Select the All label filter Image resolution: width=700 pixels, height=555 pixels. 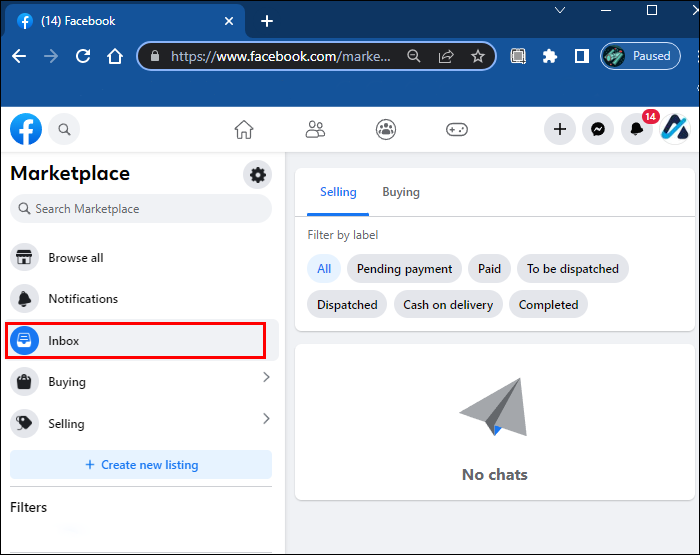point(324,268)
